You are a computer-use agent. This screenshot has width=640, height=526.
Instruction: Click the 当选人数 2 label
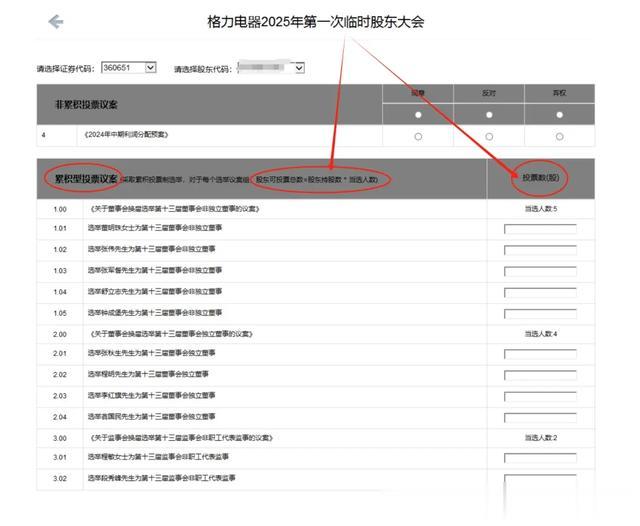(541, 438)
